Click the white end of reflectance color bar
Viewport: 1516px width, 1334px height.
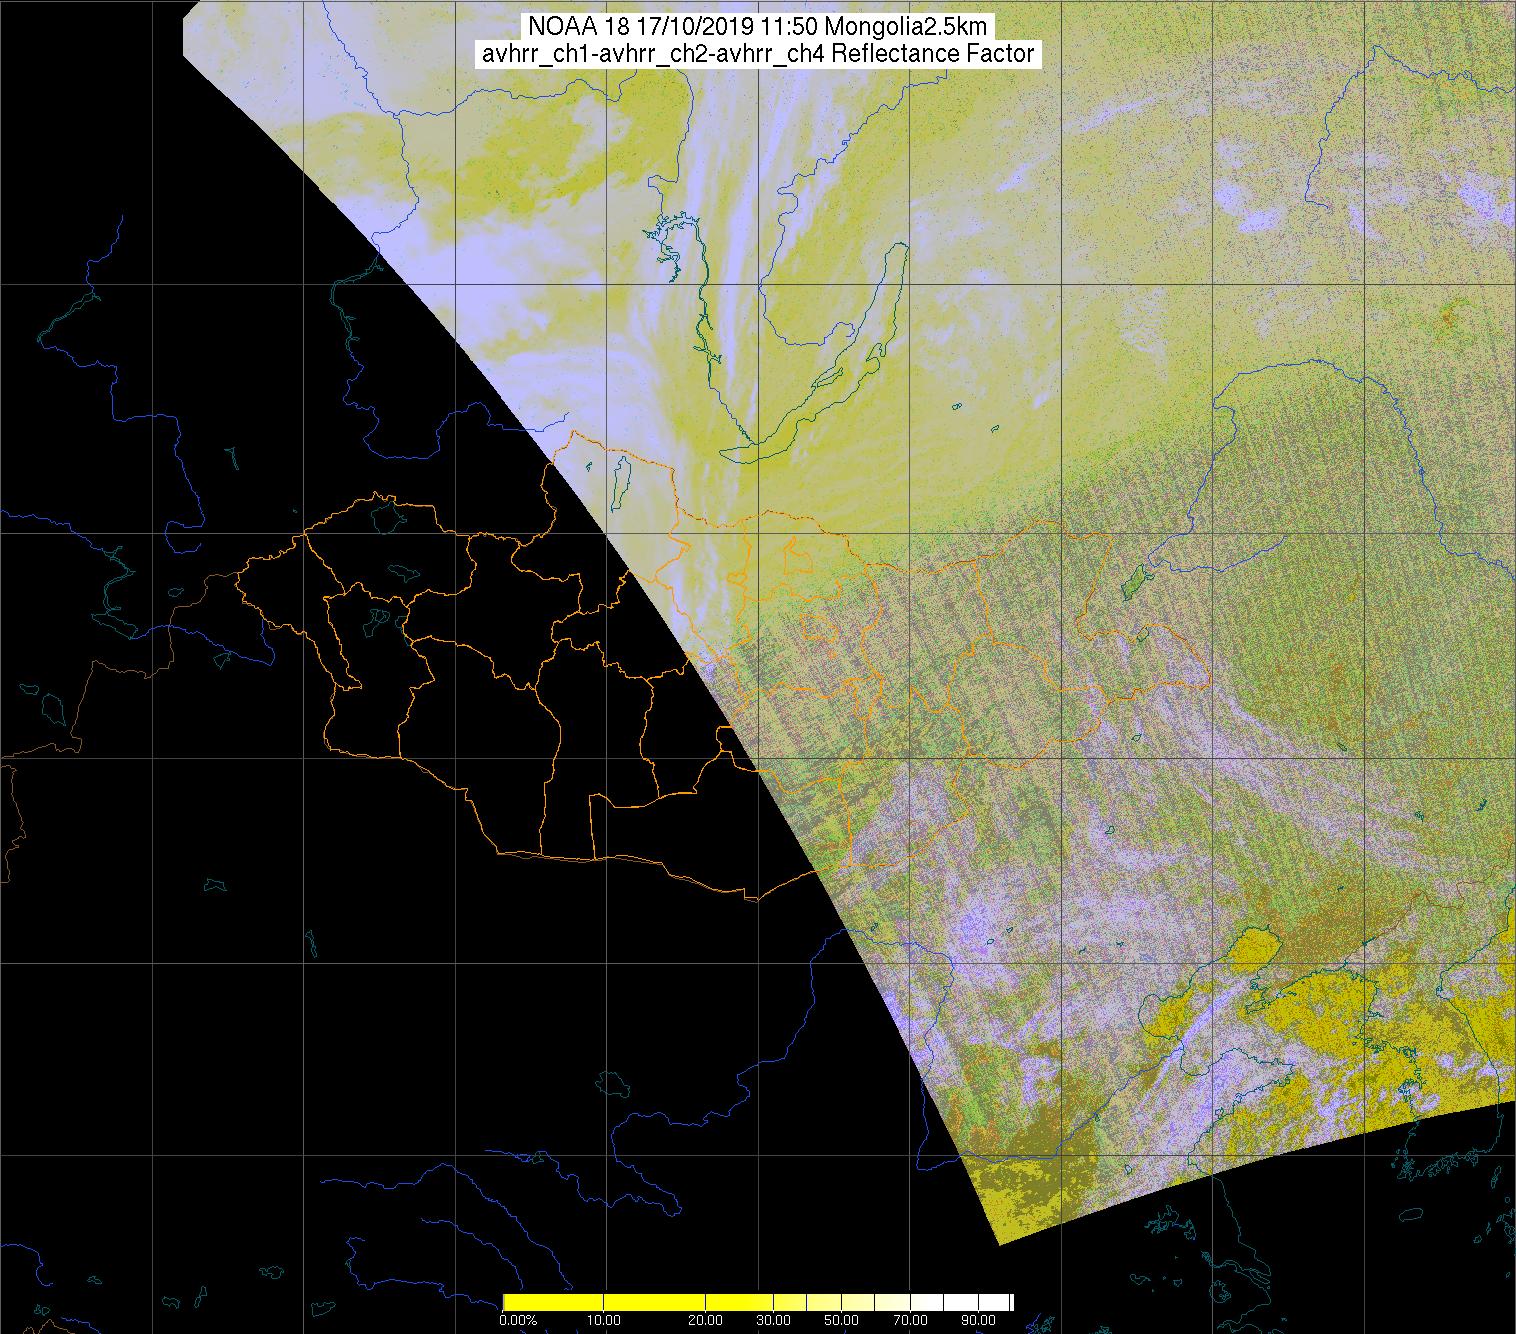coord(995,1302)
